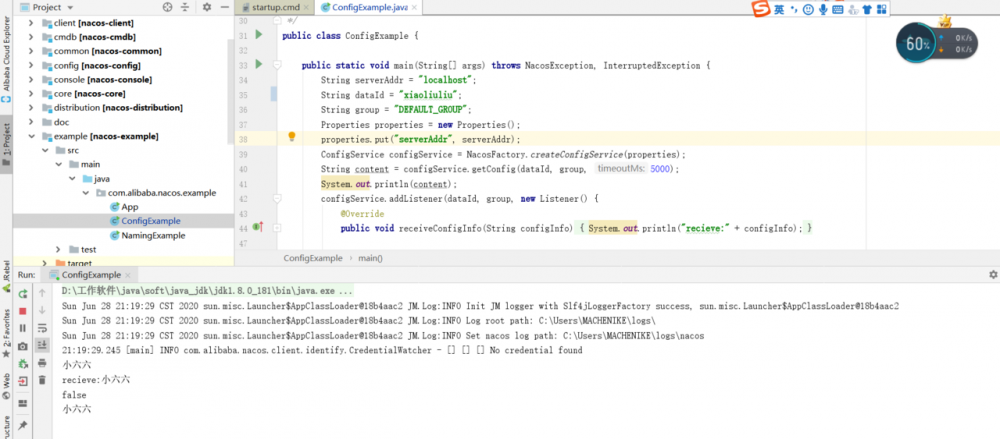Switch to the startup.cmd tab
The width and height of the screenshot is (1000, 439).
[x=274, y=8]
